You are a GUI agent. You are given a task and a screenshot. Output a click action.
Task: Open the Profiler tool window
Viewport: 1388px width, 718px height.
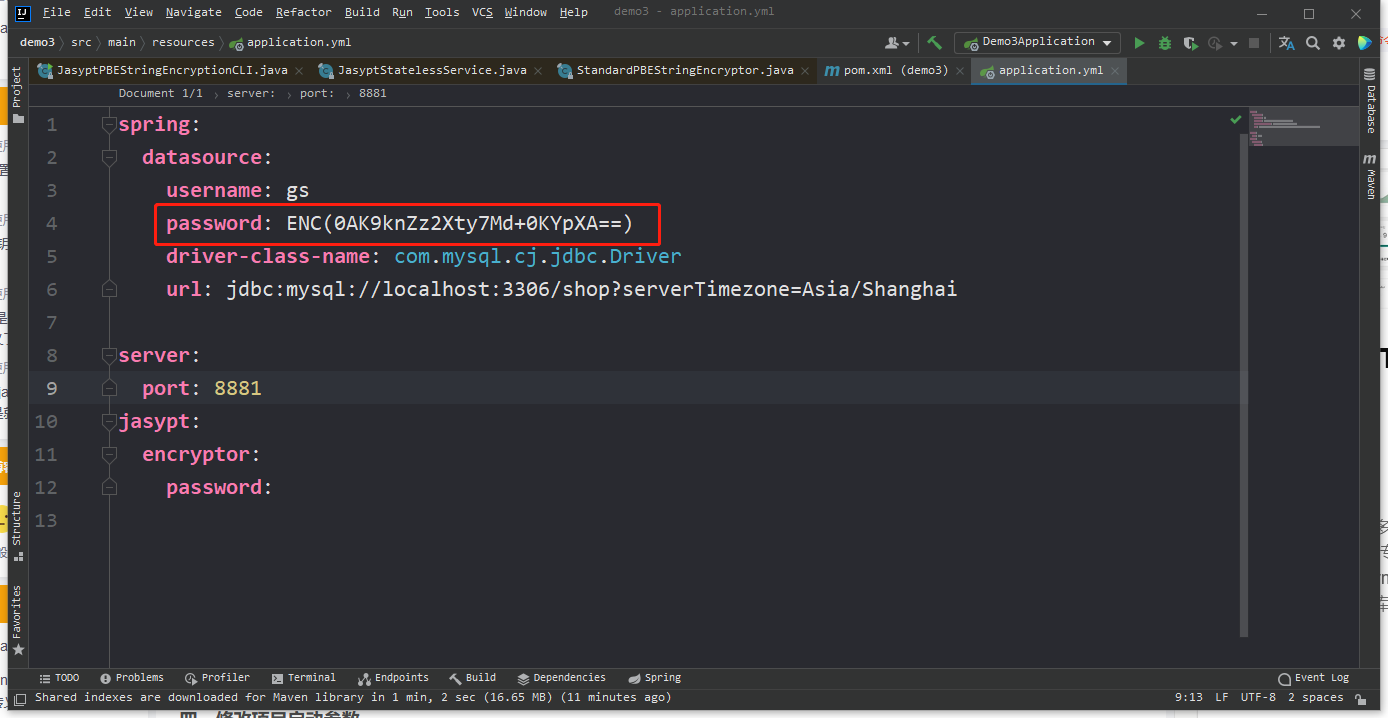pyautogui.click(x=217, y=678)
